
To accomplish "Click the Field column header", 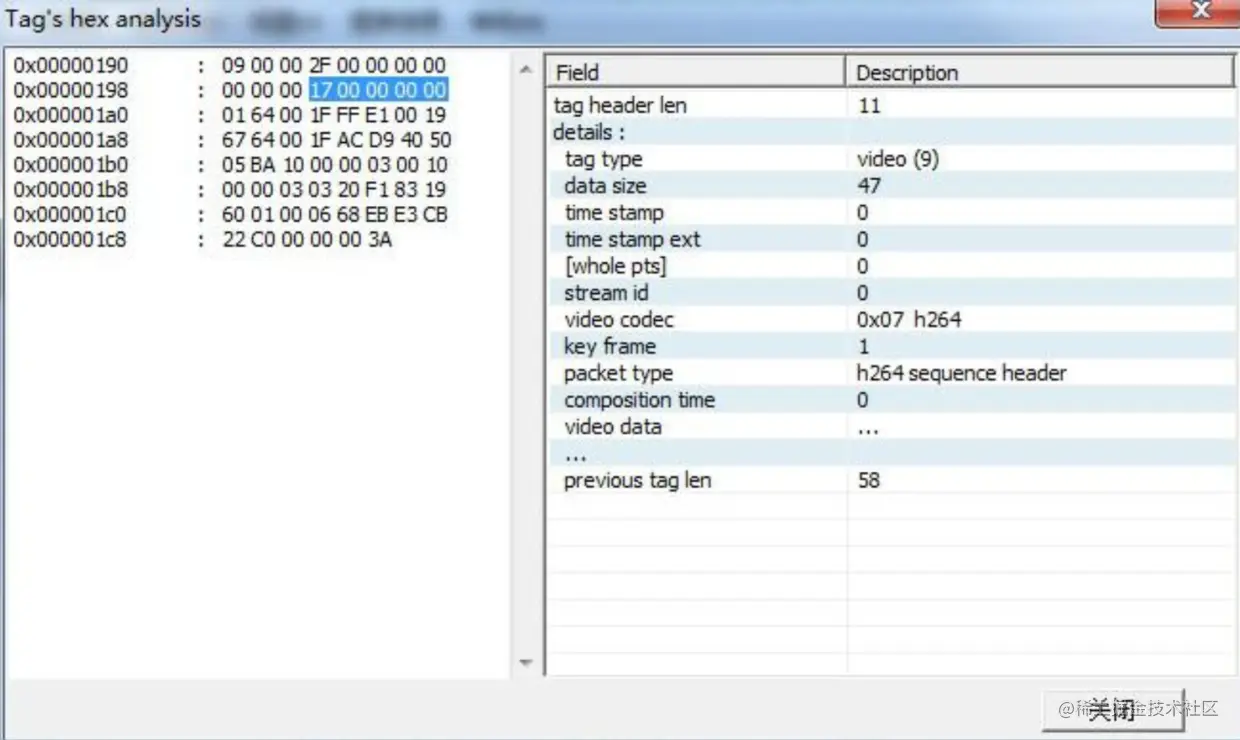I will [696, 72].
